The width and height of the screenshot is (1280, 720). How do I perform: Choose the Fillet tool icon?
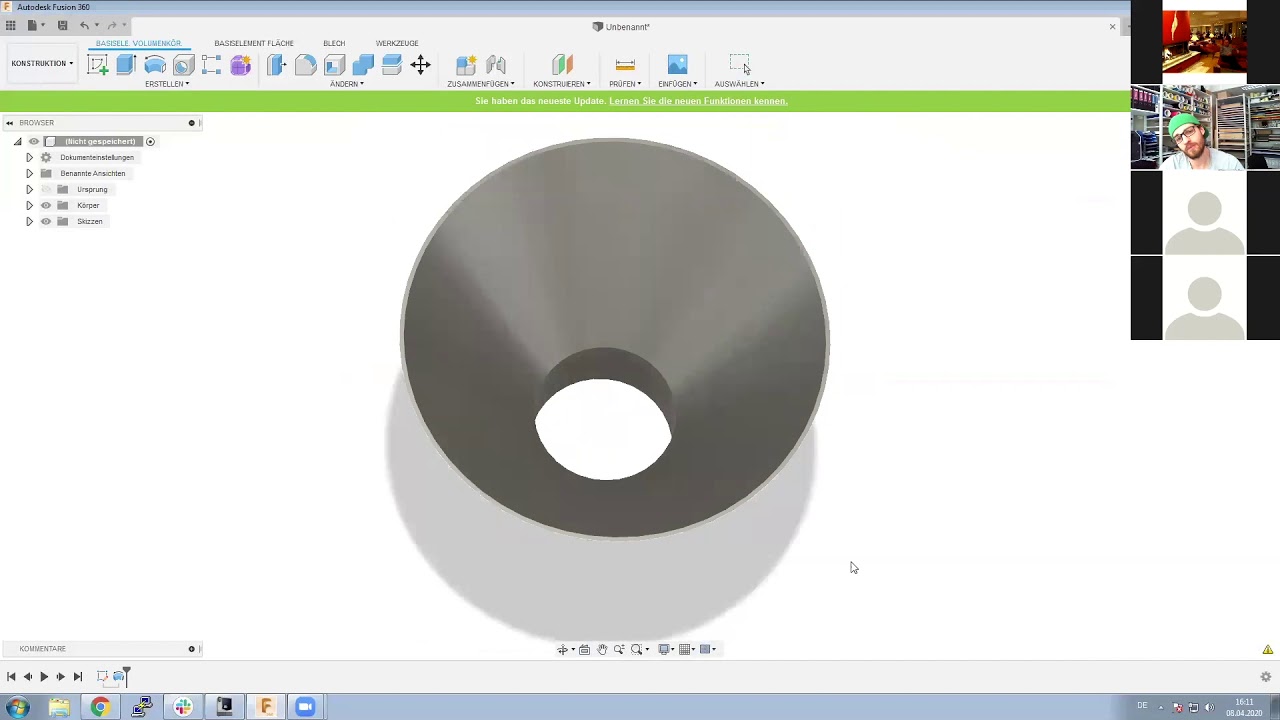[x=306, y=65]
